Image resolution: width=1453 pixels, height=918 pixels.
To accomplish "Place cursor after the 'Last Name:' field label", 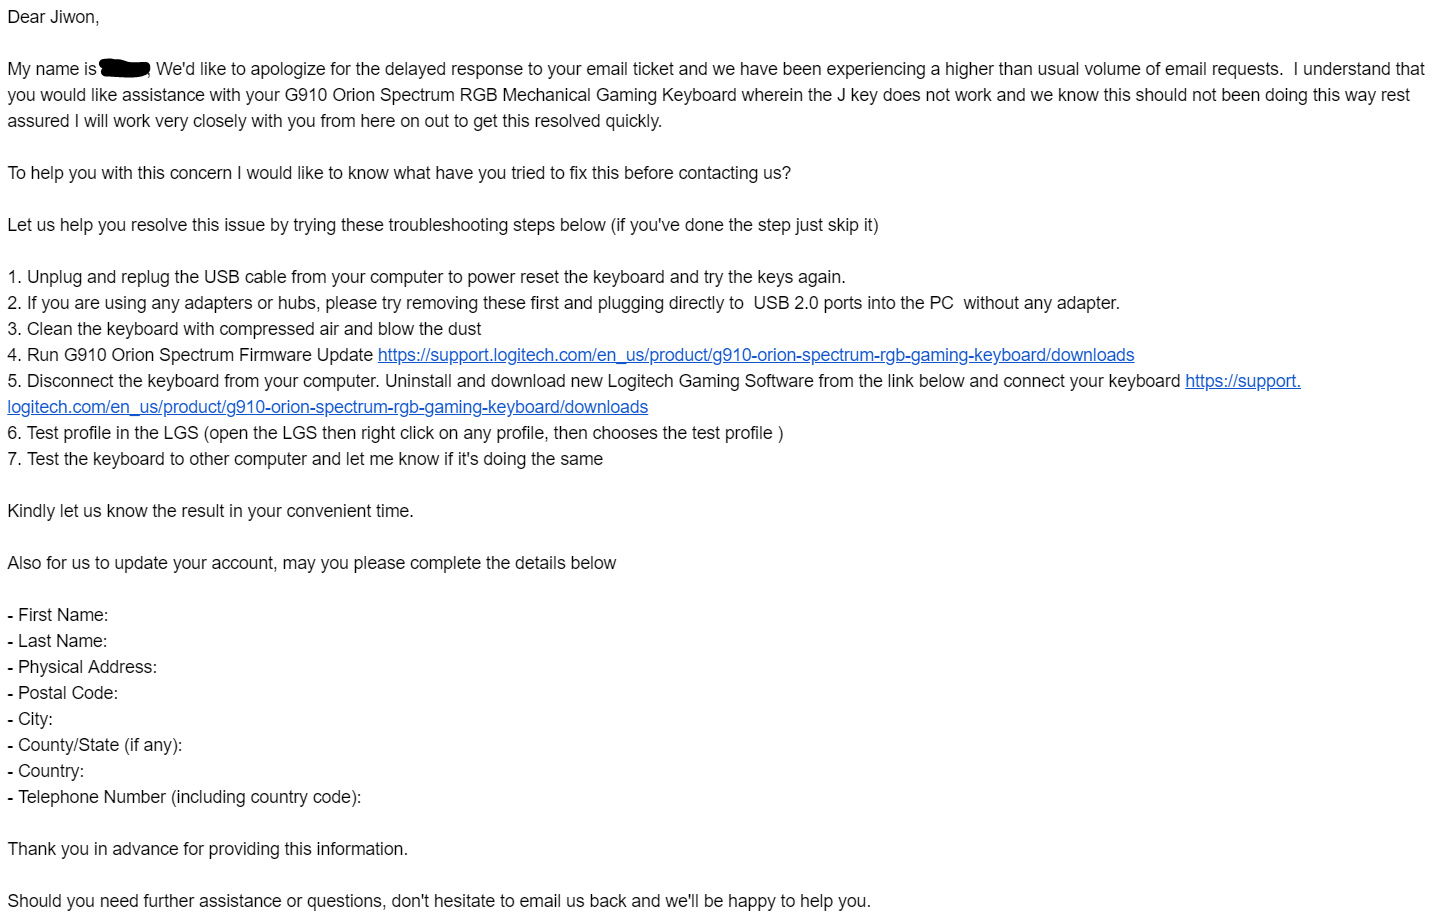I will (111, 641).
